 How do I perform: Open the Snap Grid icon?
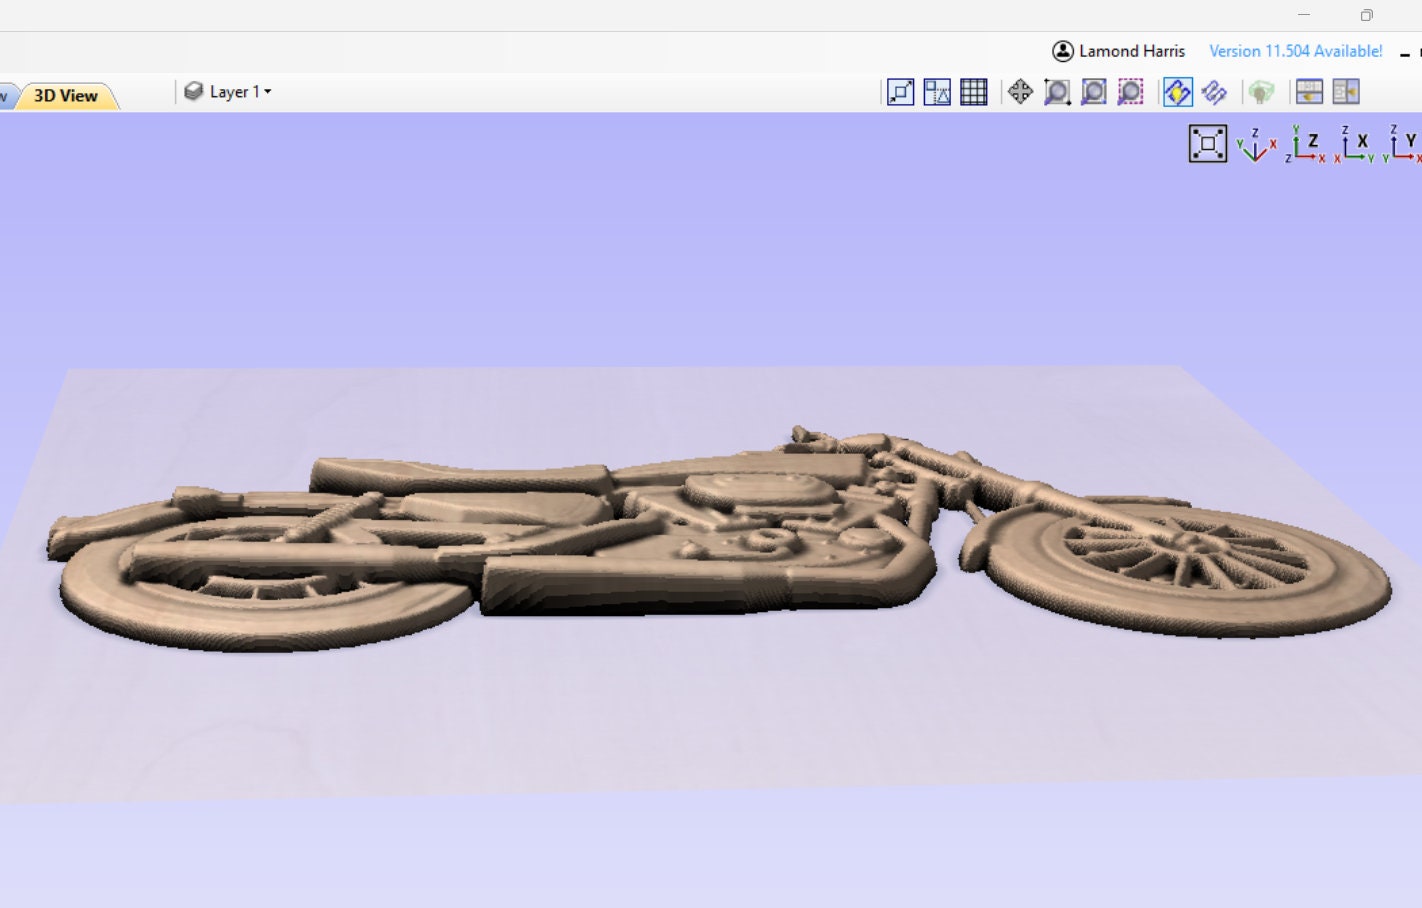[974, 91]
